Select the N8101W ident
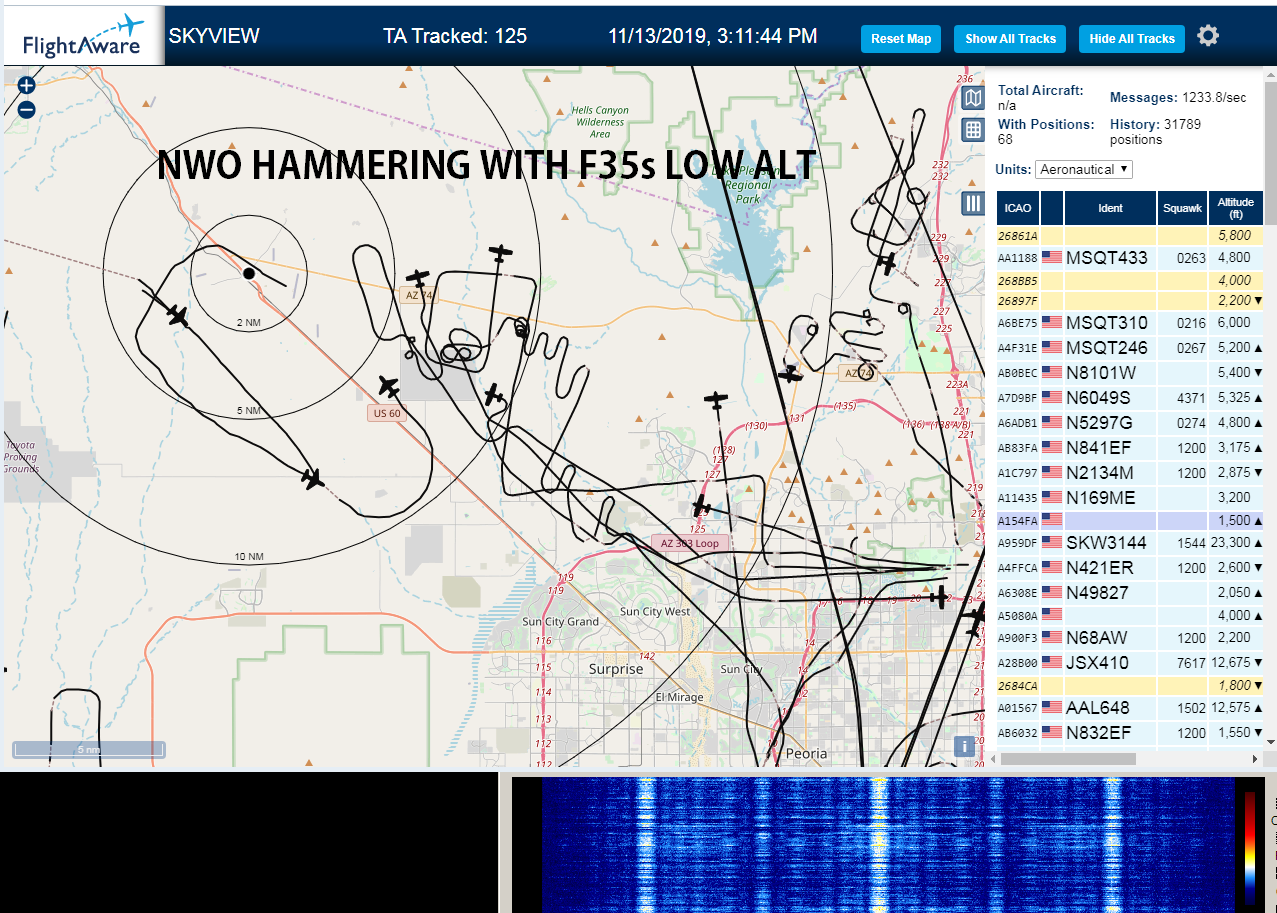This screenshot has width=1277, height=913. click(1101, 373)
